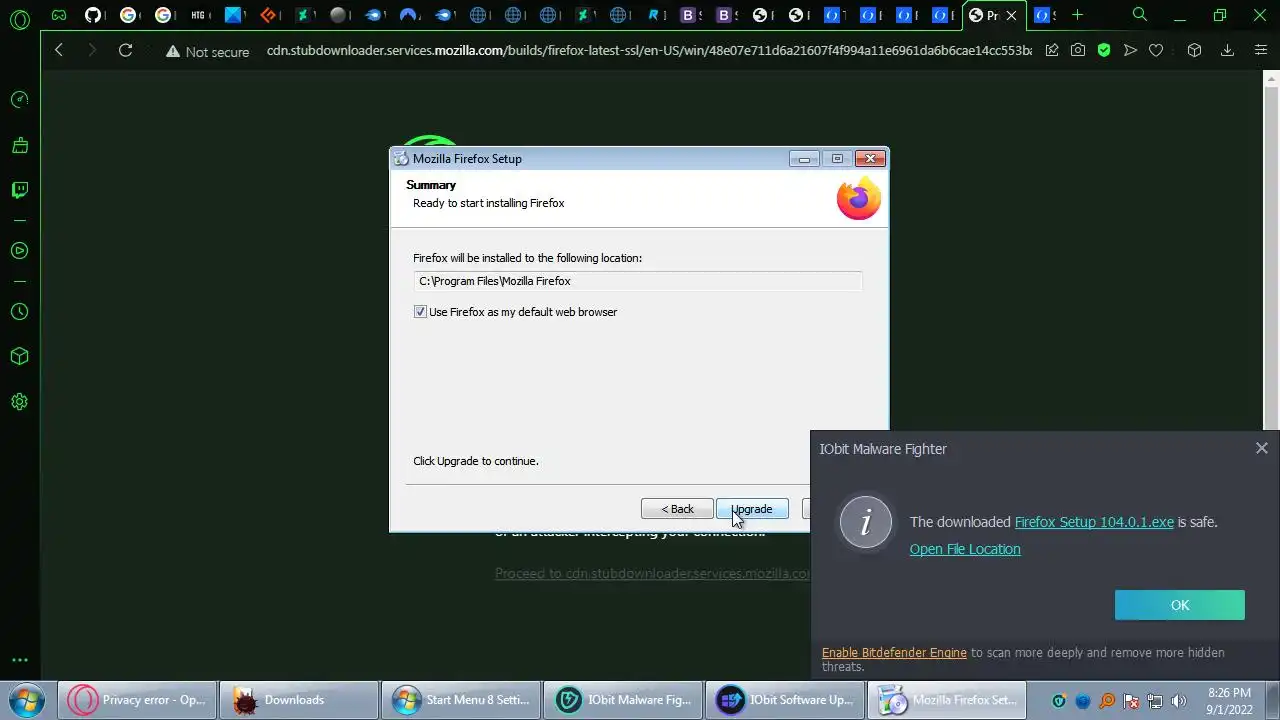
Task: Click the Upgrade button in Firefox Setup
Action: [752, 509]
